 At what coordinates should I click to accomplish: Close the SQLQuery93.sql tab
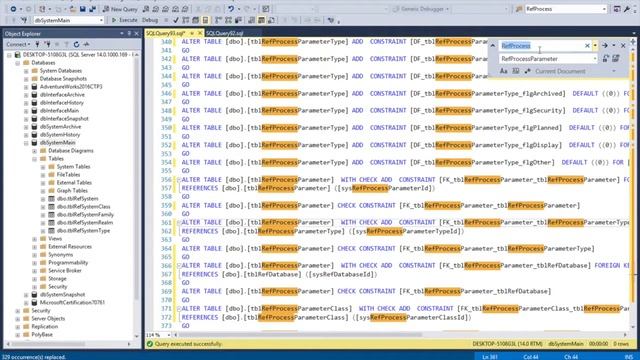click(x=200, y=33)
